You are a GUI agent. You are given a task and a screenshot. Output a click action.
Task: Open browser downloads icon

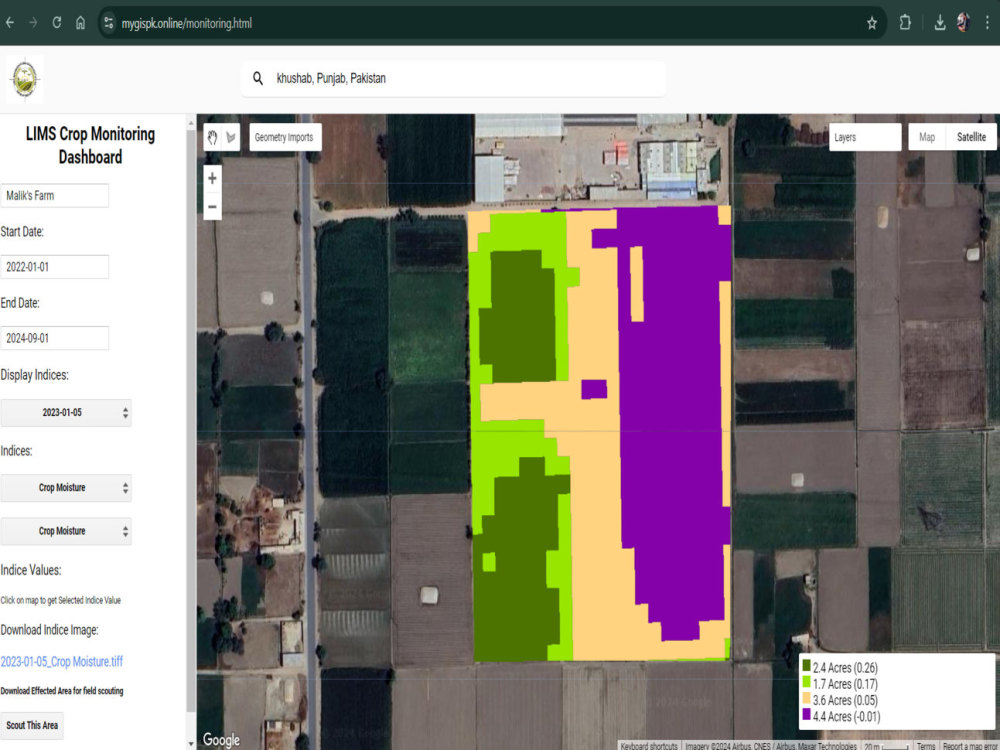coord(939,23)
